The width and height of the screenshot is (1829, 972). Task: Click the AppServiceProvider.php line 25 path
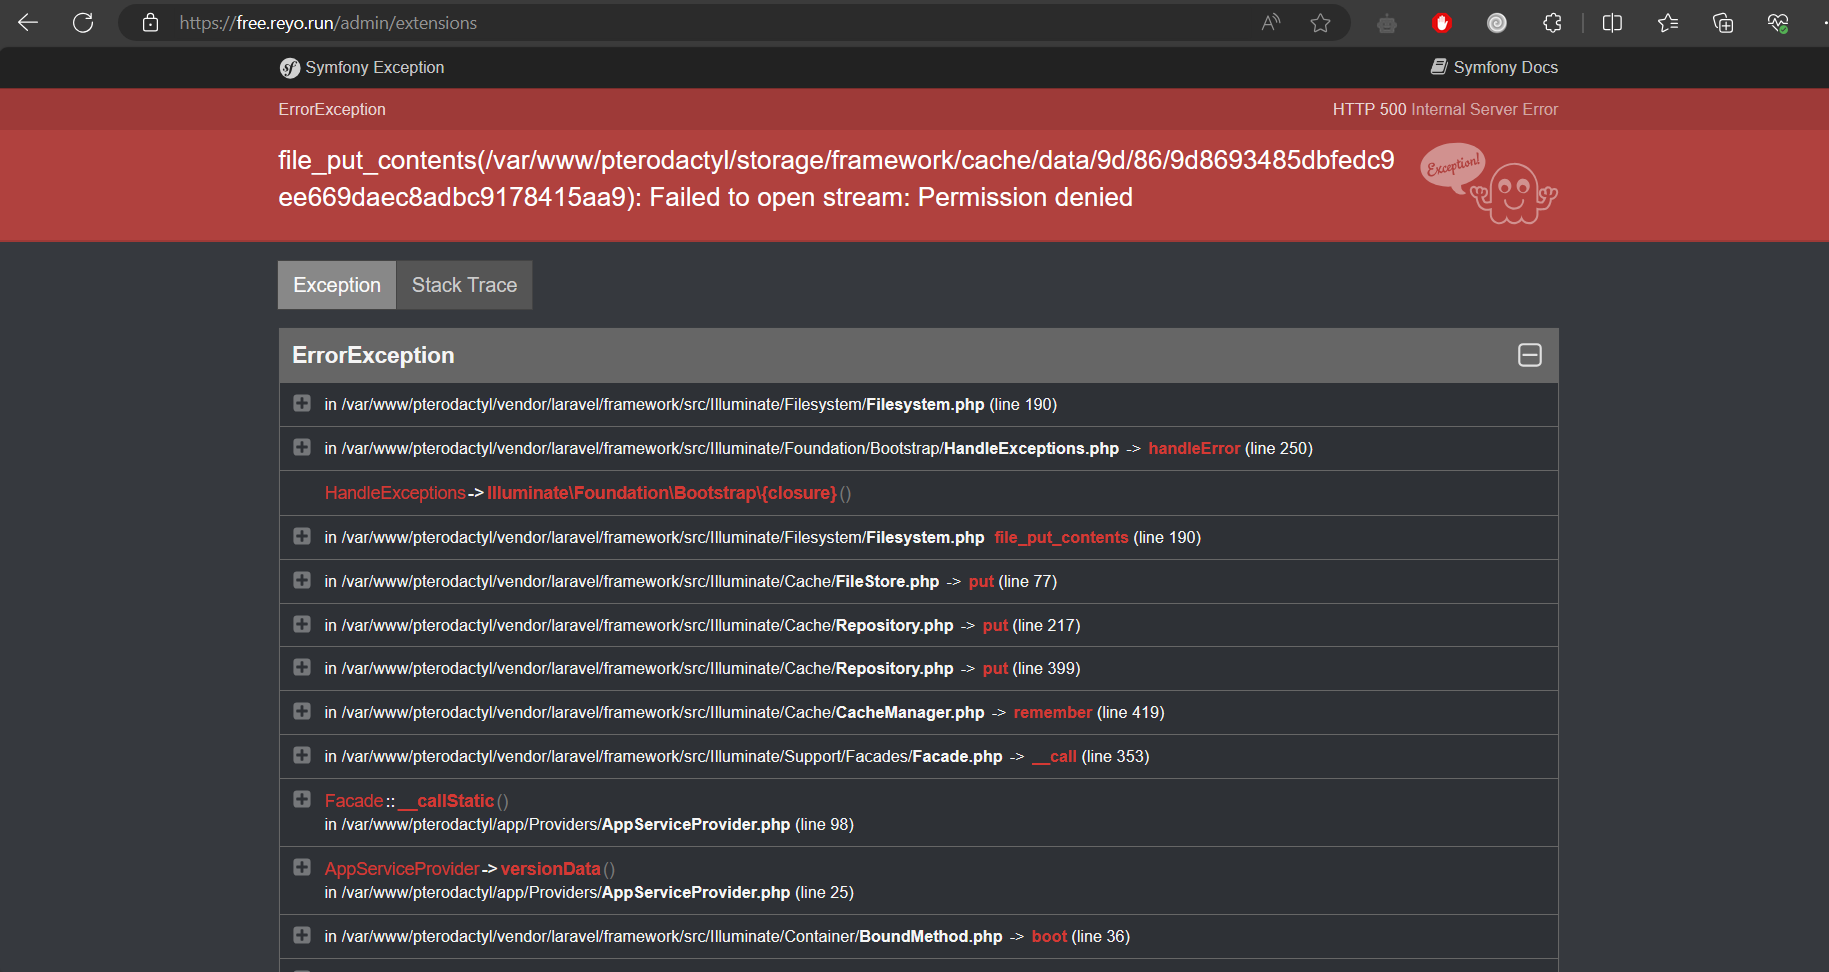pos(589,892)
